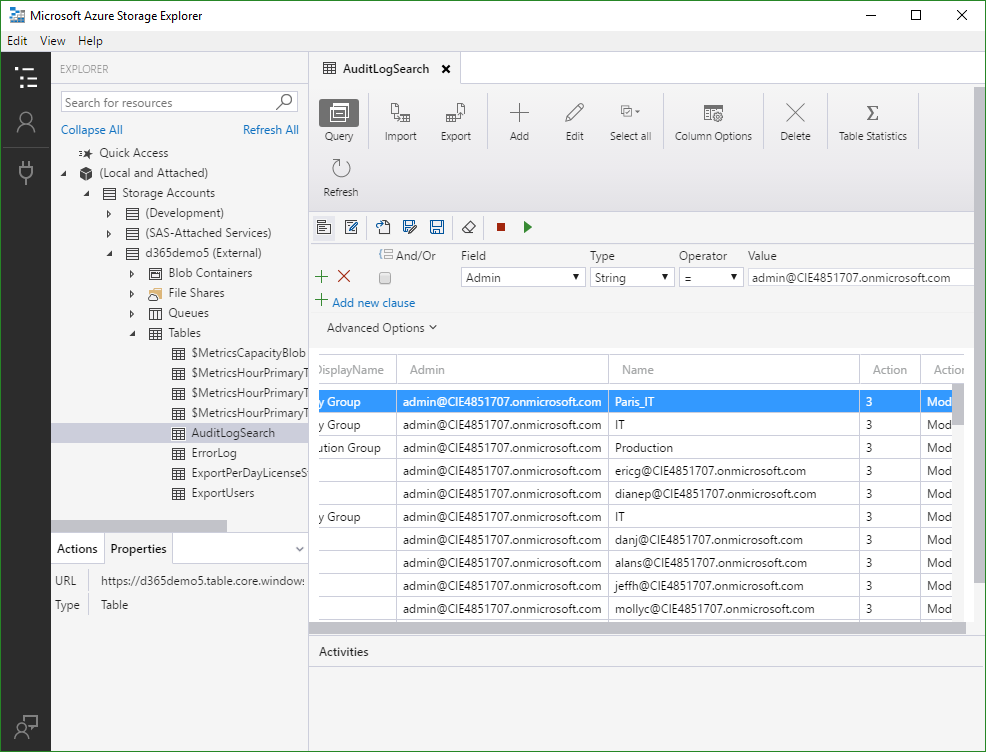Run the query with green play button

pos(528,227)
